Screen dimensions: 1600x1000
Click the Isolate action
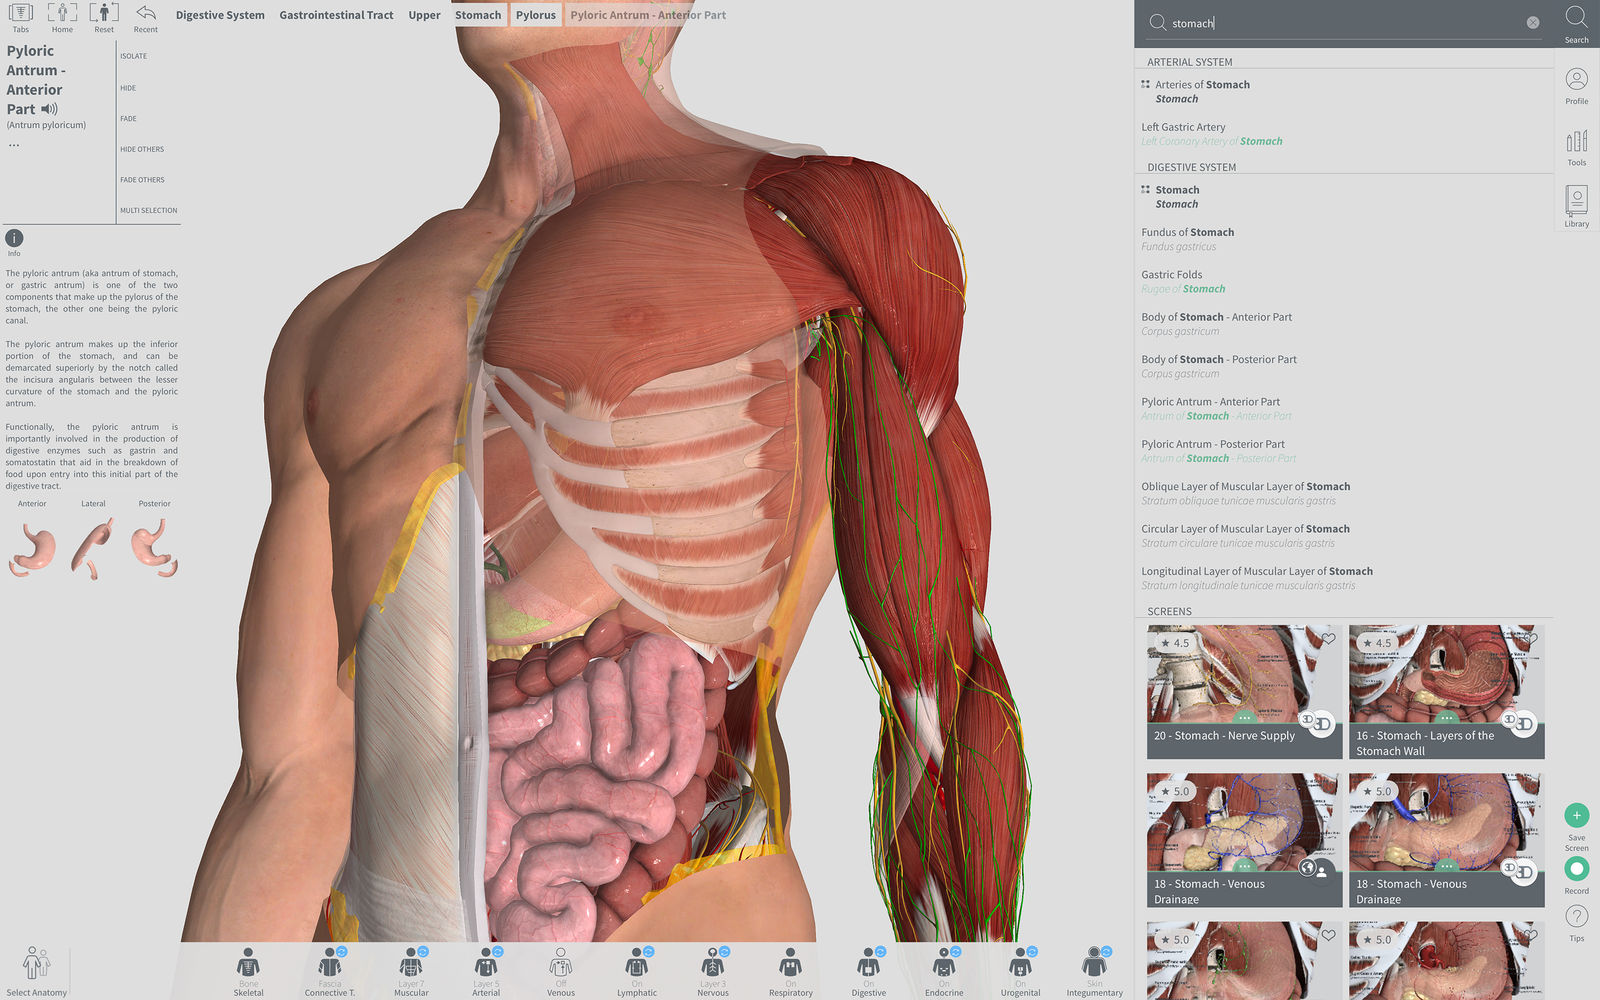coord(134,56)
